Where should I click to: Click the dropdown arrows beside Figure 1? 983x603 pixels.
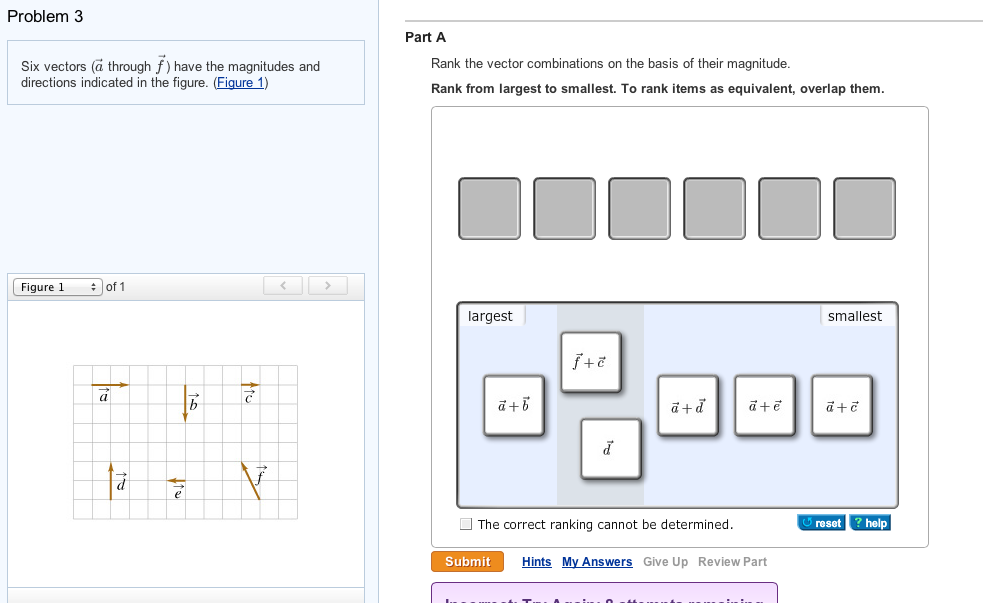(91, 286)
